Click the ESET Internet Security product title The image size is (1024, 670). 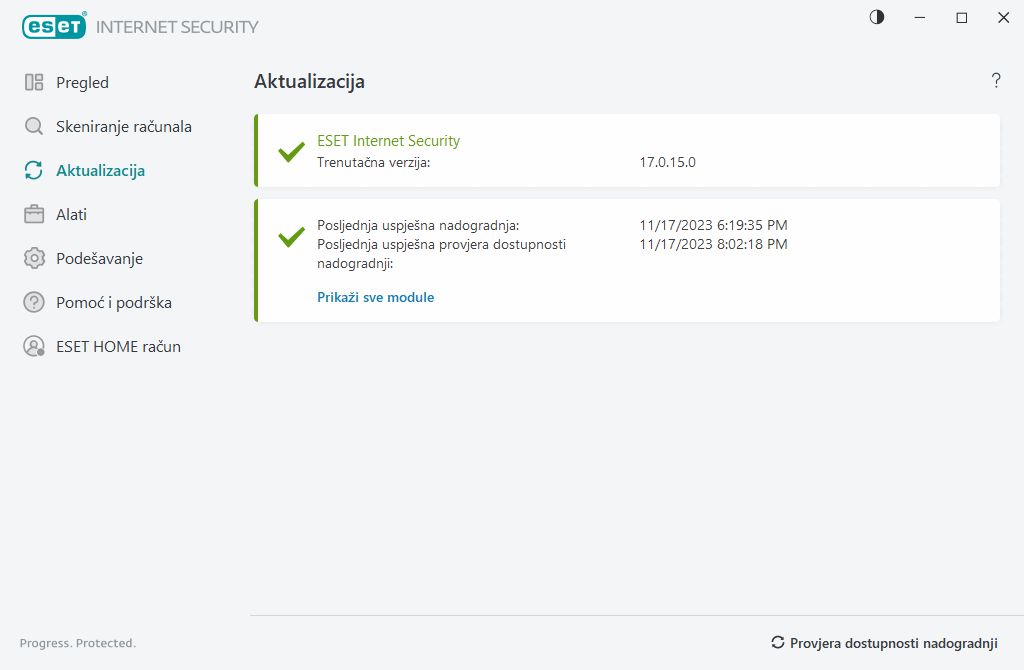tap(388, 141)
